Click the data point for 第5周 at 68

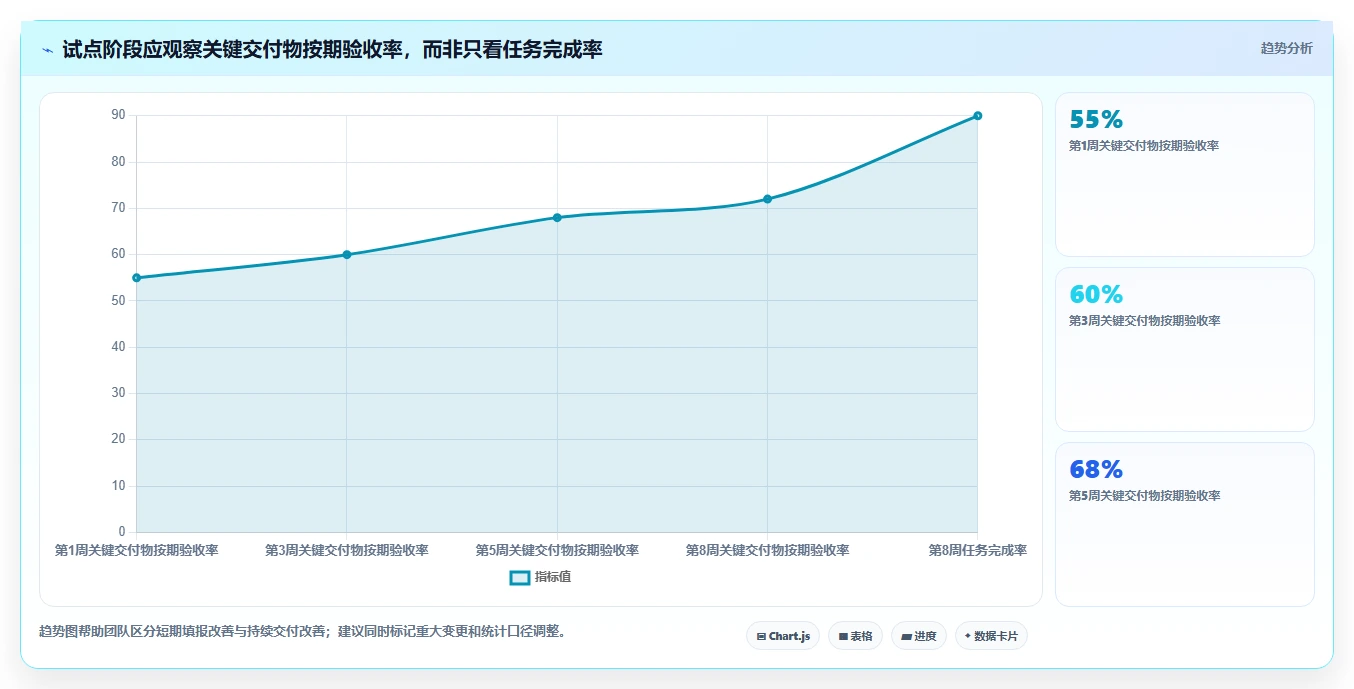[557, 218]
